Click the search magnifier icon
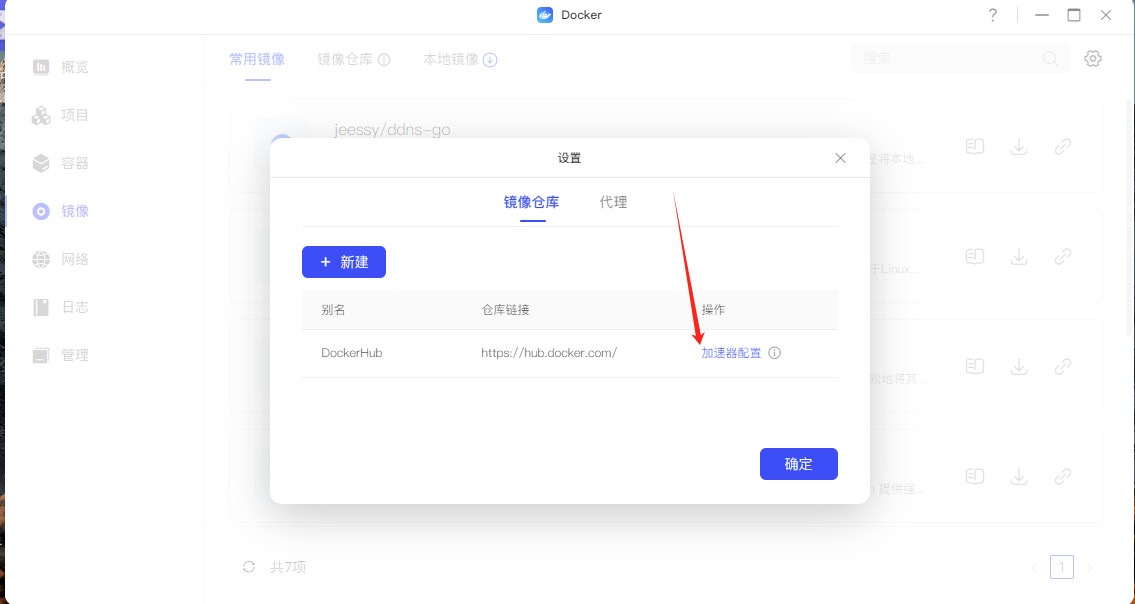This screenshot has width=1135, height=604. [x=1050, y=59]
